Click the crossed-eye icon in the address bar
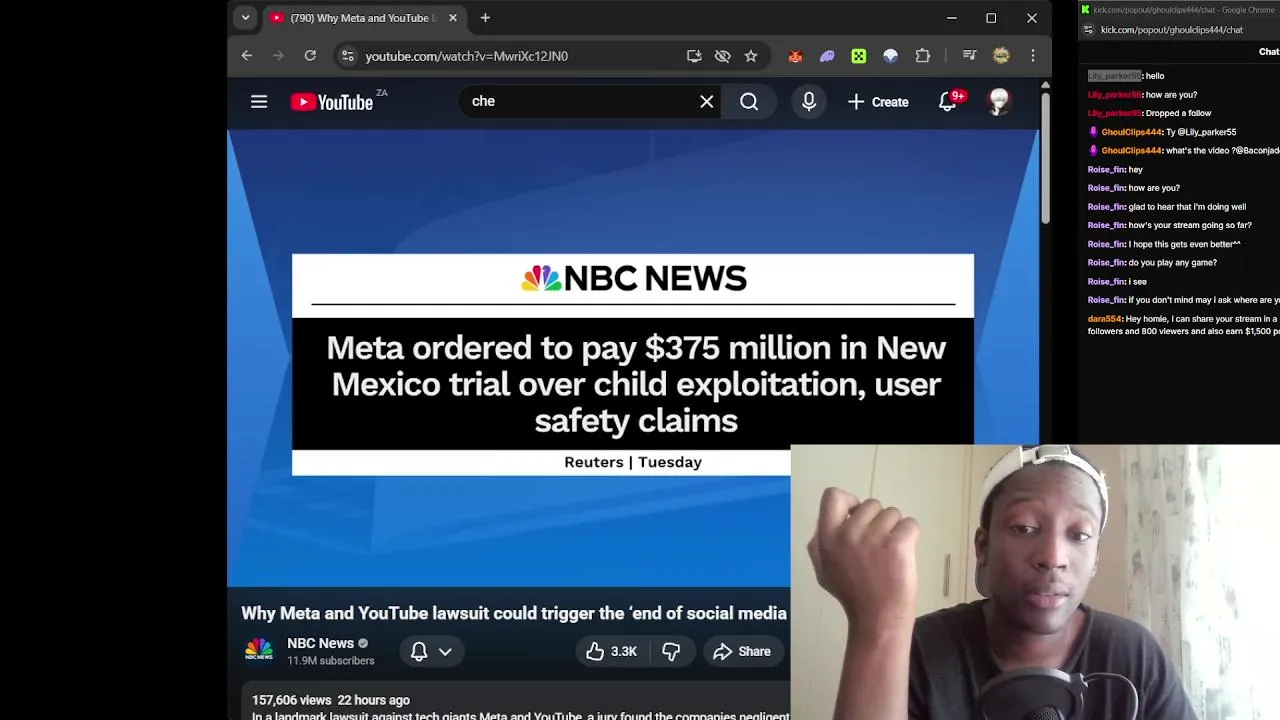Viewport: 1280px width, 720px height. point(723,56)
